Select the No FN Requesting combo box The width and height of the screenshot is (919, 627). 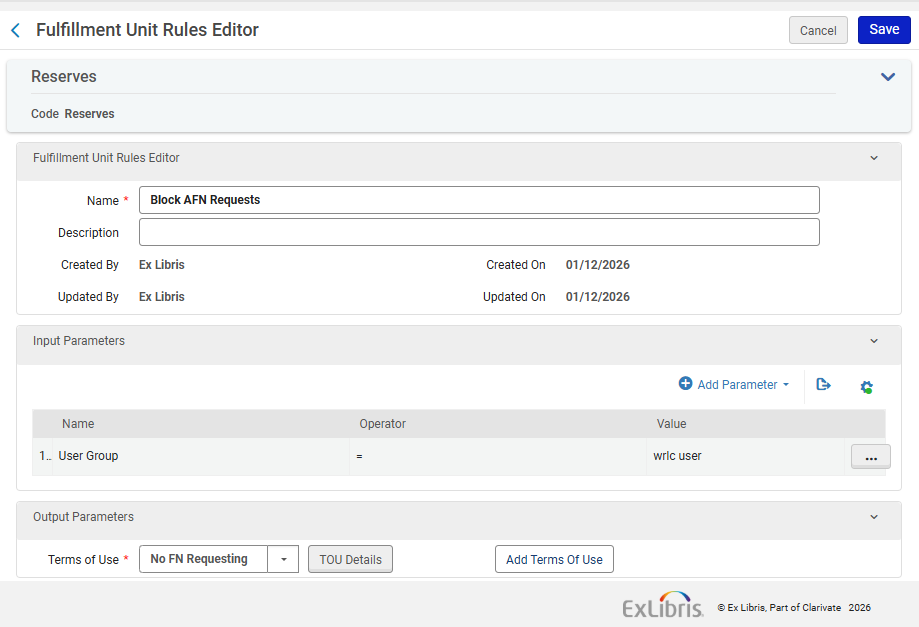pos(203,560)
